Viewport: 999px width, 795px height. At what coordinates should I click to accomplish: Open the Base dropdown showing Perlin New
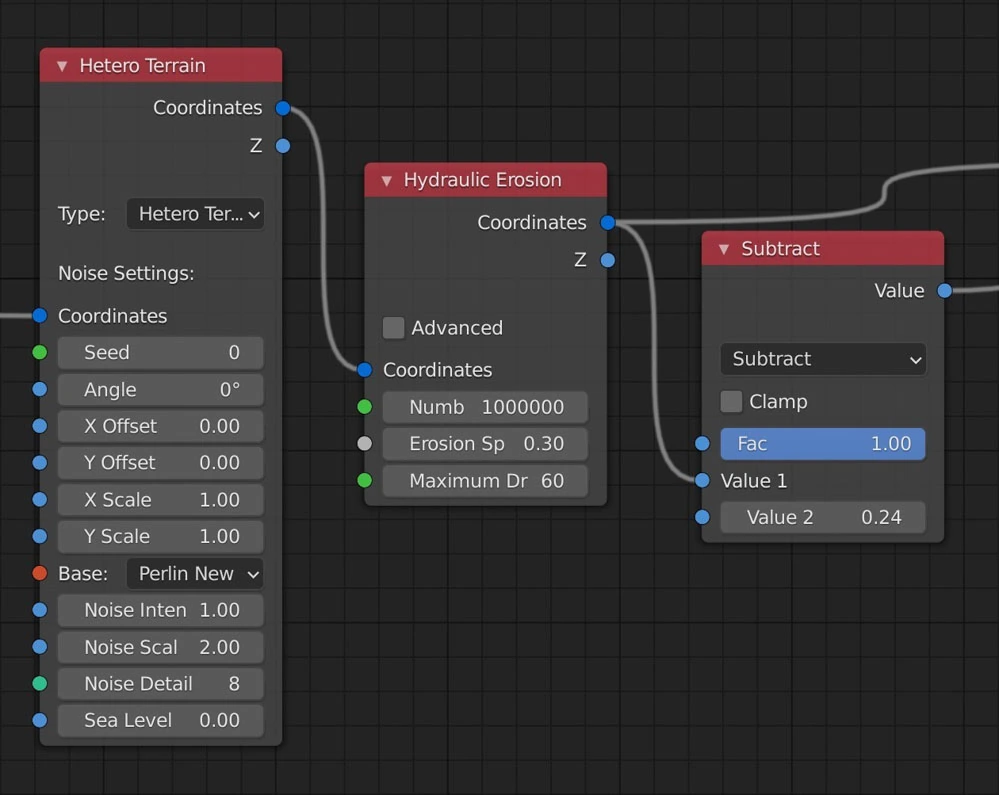pos(194,573)
